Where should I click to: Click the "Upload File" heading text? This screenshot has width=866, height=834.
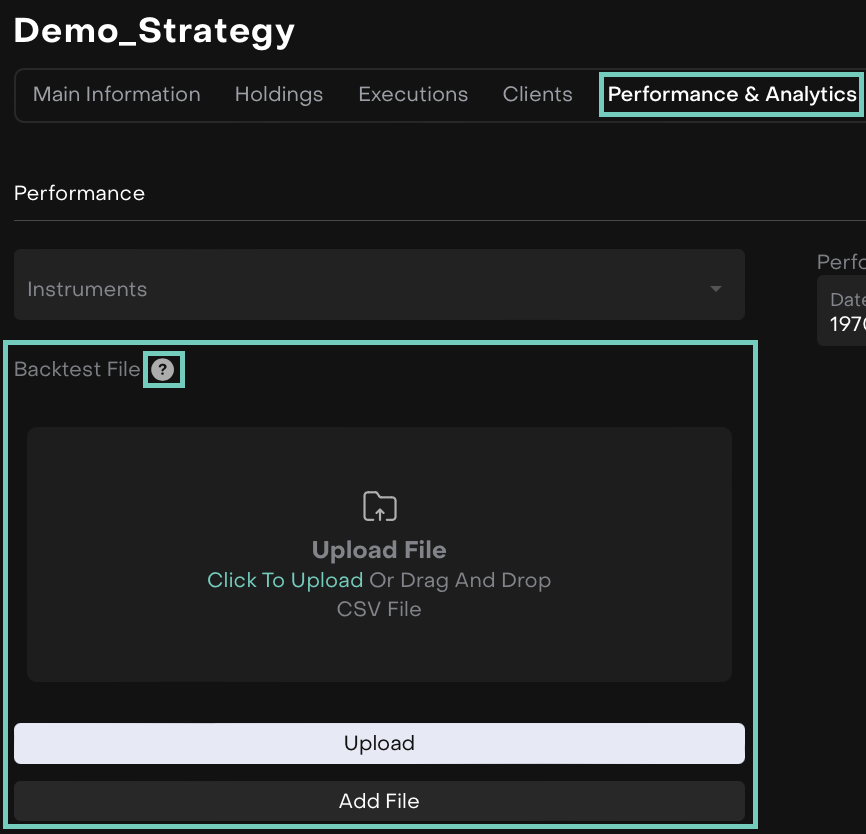[379, 550]
